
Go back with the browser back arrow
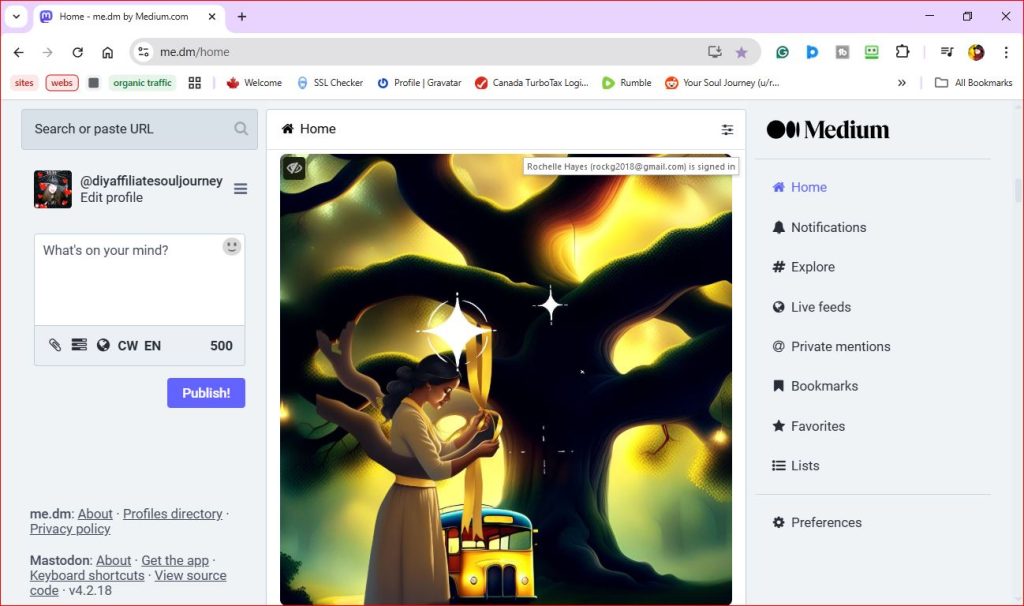(x=18, y=52)
